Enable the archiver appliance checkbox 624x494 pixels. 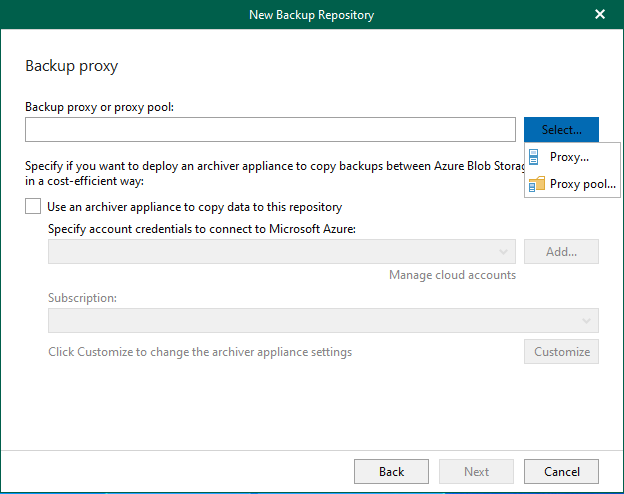[x=33, y=207]
